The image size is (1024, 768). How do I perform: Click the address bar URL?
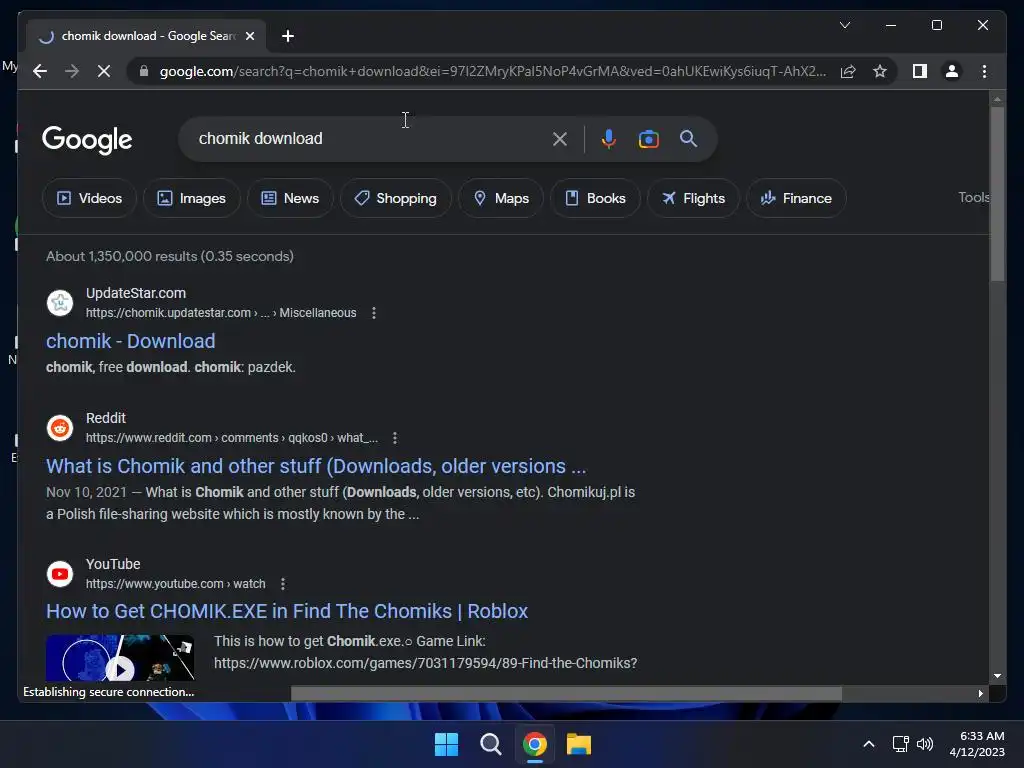coord(492,71)
